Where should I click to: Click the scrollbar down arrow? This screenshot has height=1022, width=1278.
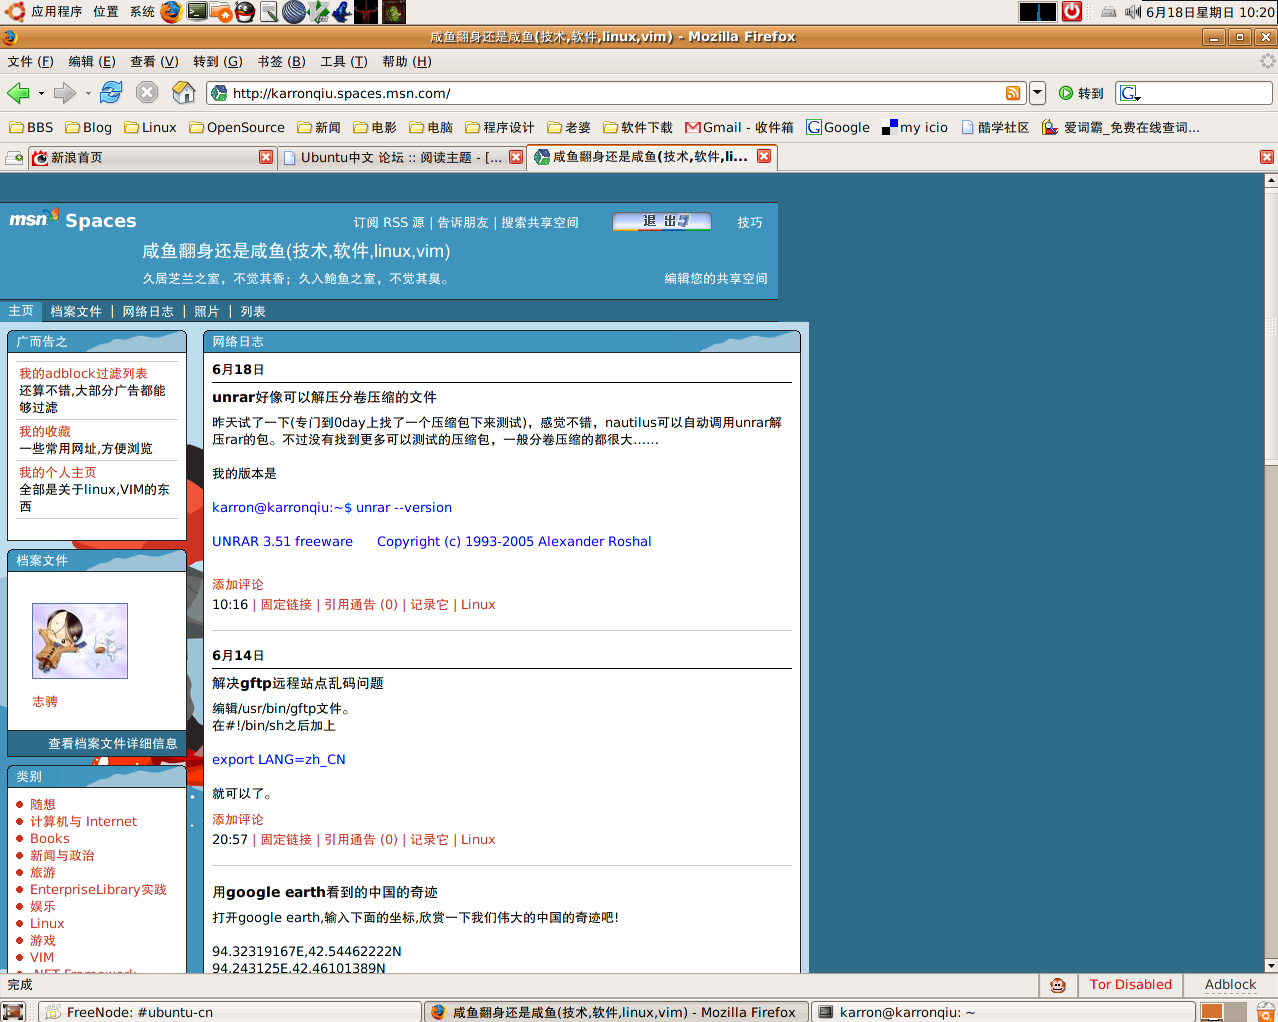pyautogui.click(x=1271, y=966)
